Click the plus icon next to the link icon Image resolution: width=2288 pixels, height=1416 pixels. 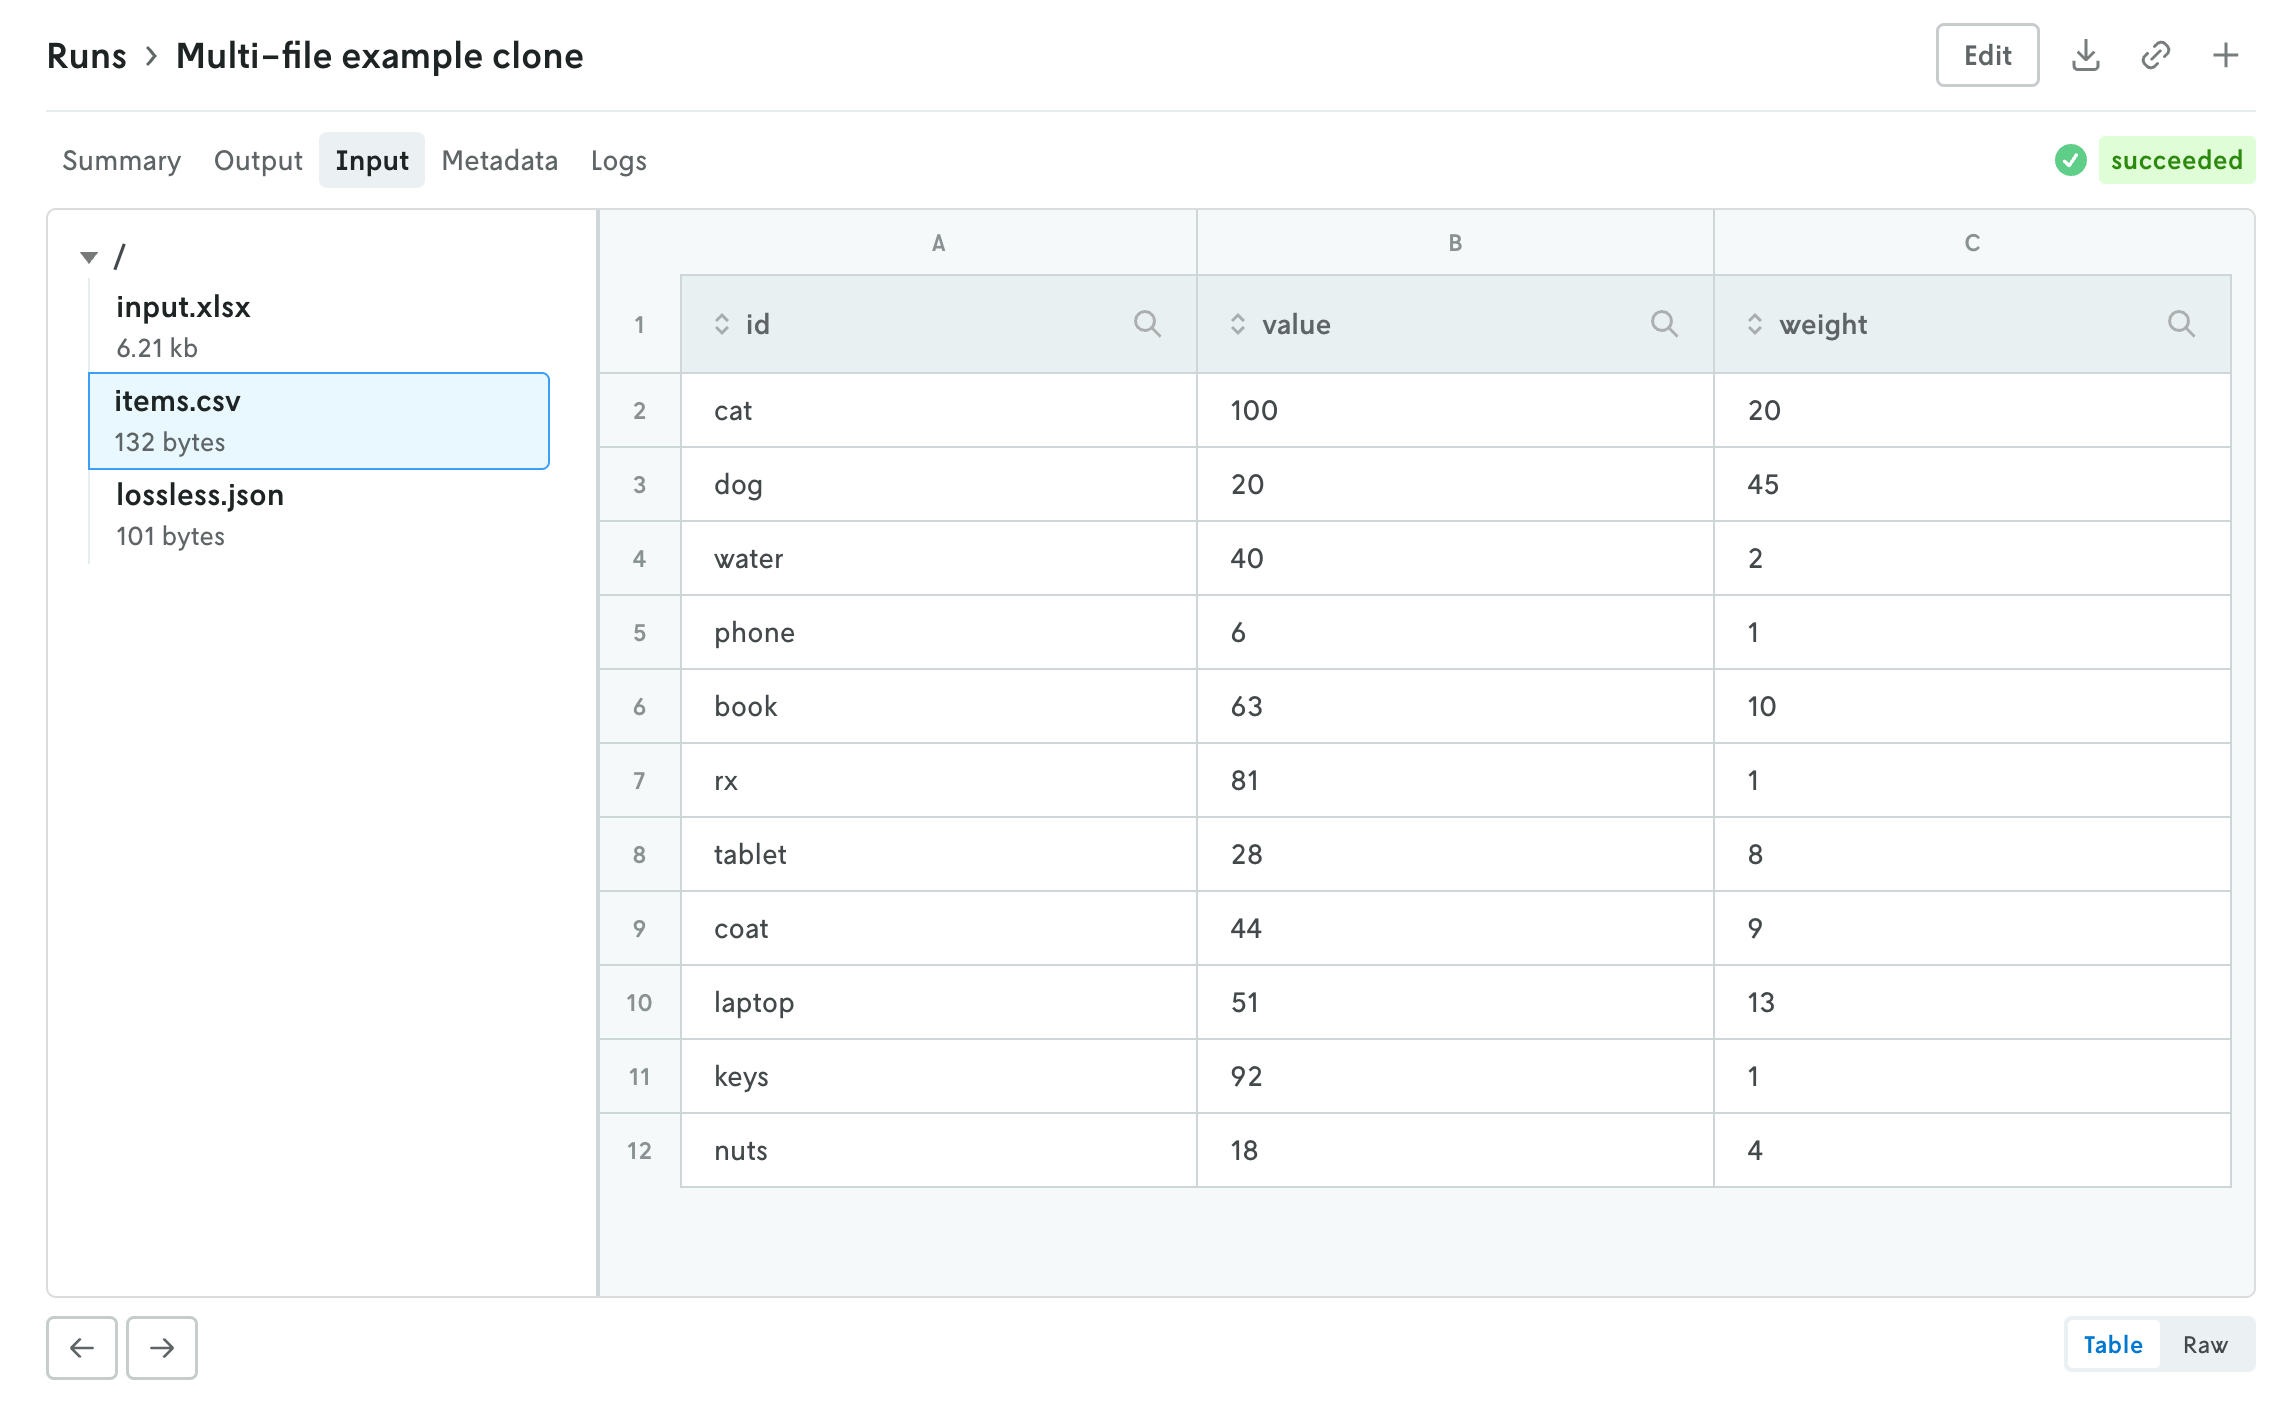(2225, 55)
